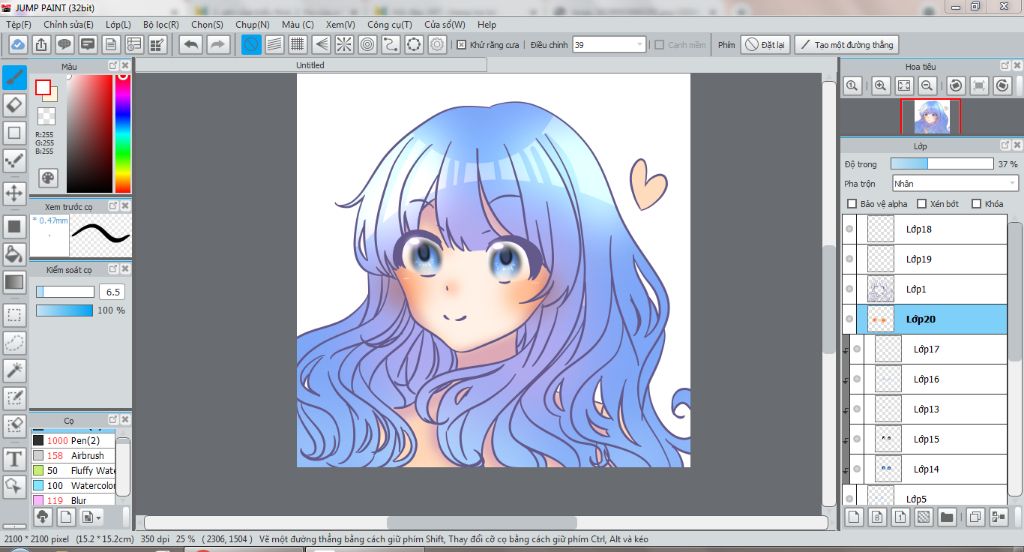Image resolution: width=1024 pixels, height=552 pixels.
Task: Select the Bucket fill tool
Action: click(14, 254)
